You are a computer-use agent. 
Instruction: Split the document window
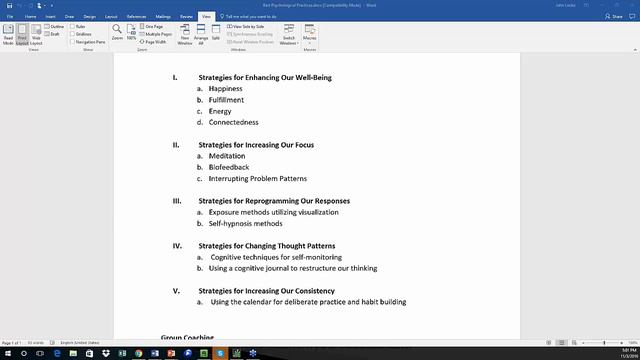point(216,32)
